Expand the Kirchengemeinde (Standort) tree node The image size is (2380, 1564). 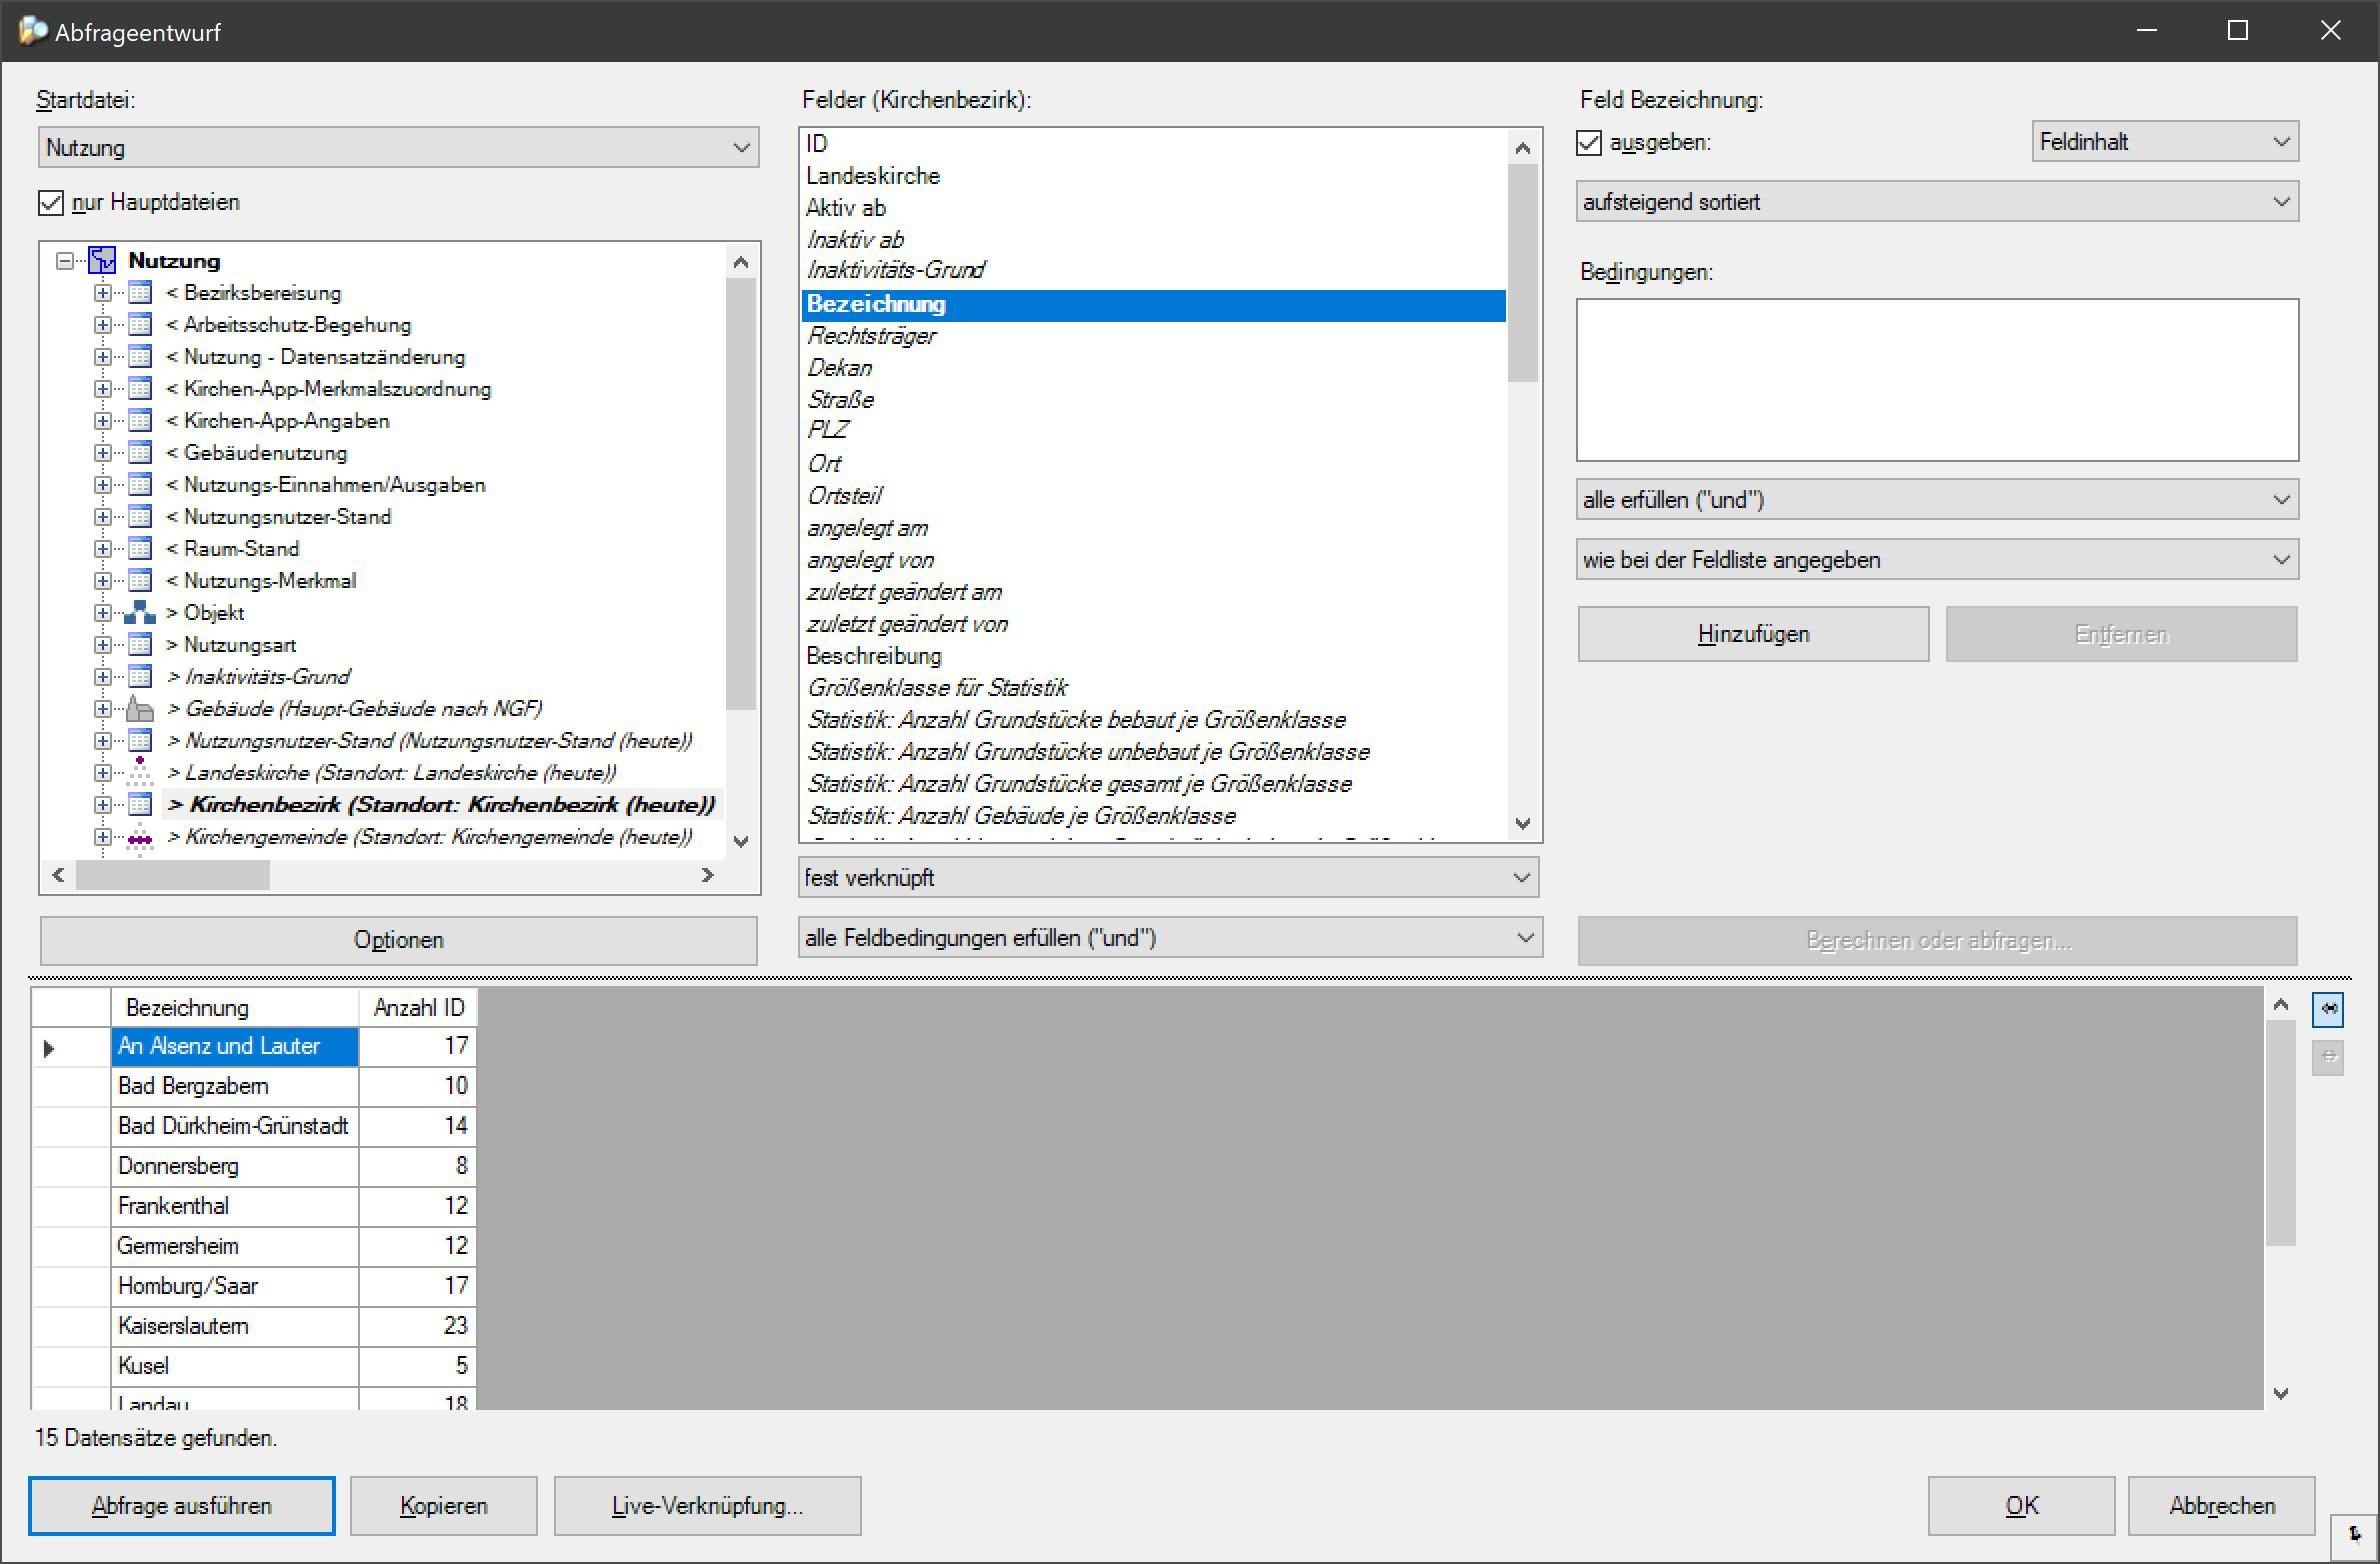pyautogui.click(x=103, y=837)
